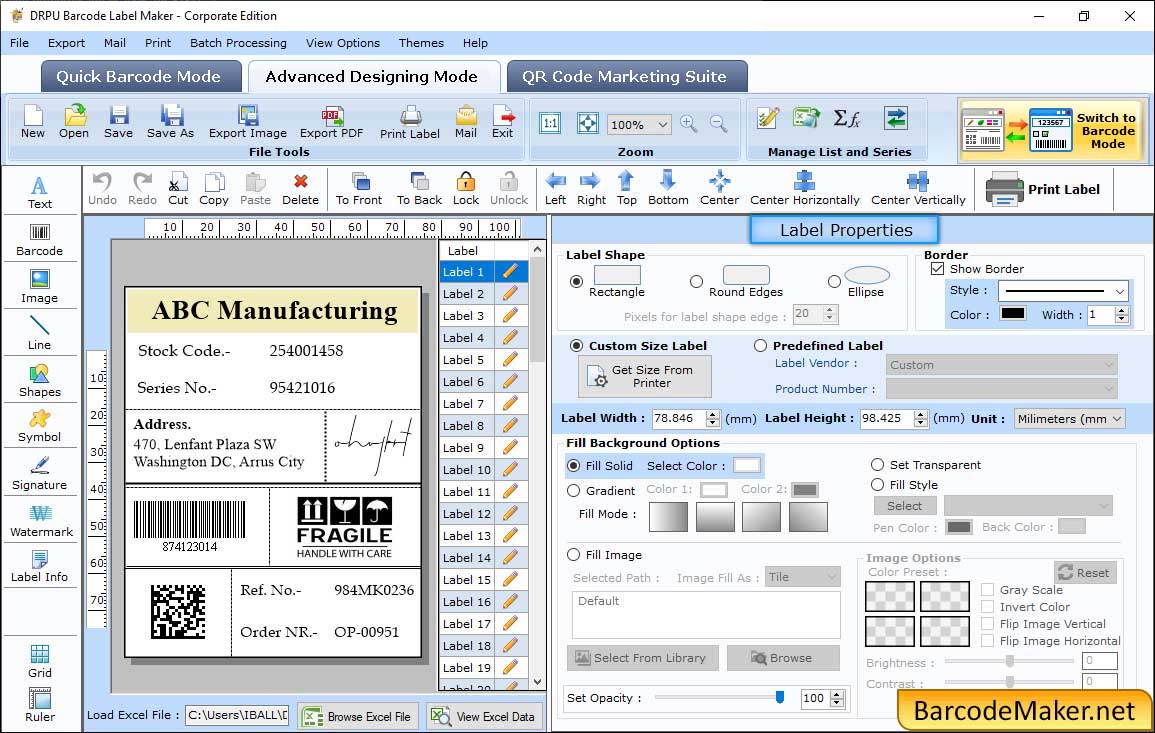Open the Batch Processing menu
Screen dimensions: 1155x733
pos(238,43)
